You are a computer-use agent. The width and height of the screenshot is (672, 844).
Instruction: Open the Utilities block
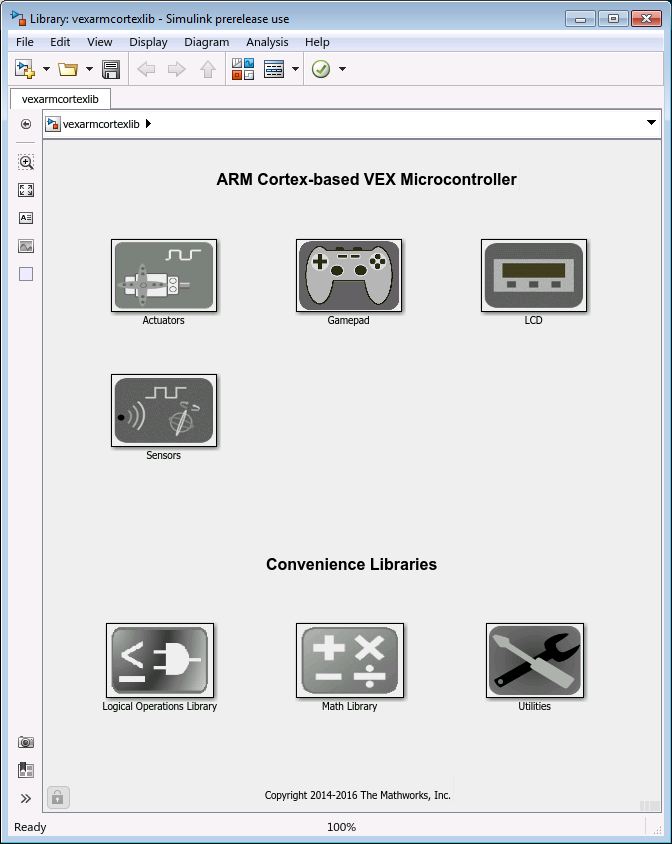[x=535, y=661]
